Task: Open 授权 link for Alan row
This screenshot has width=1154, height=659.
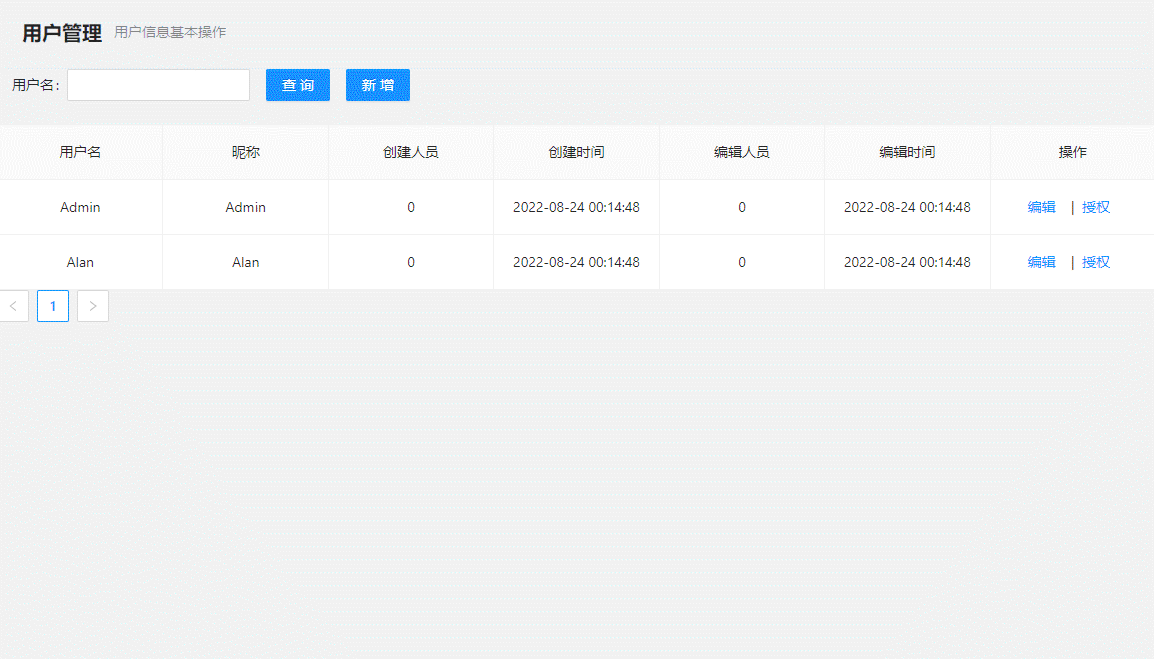Action: coord(1096,262)
